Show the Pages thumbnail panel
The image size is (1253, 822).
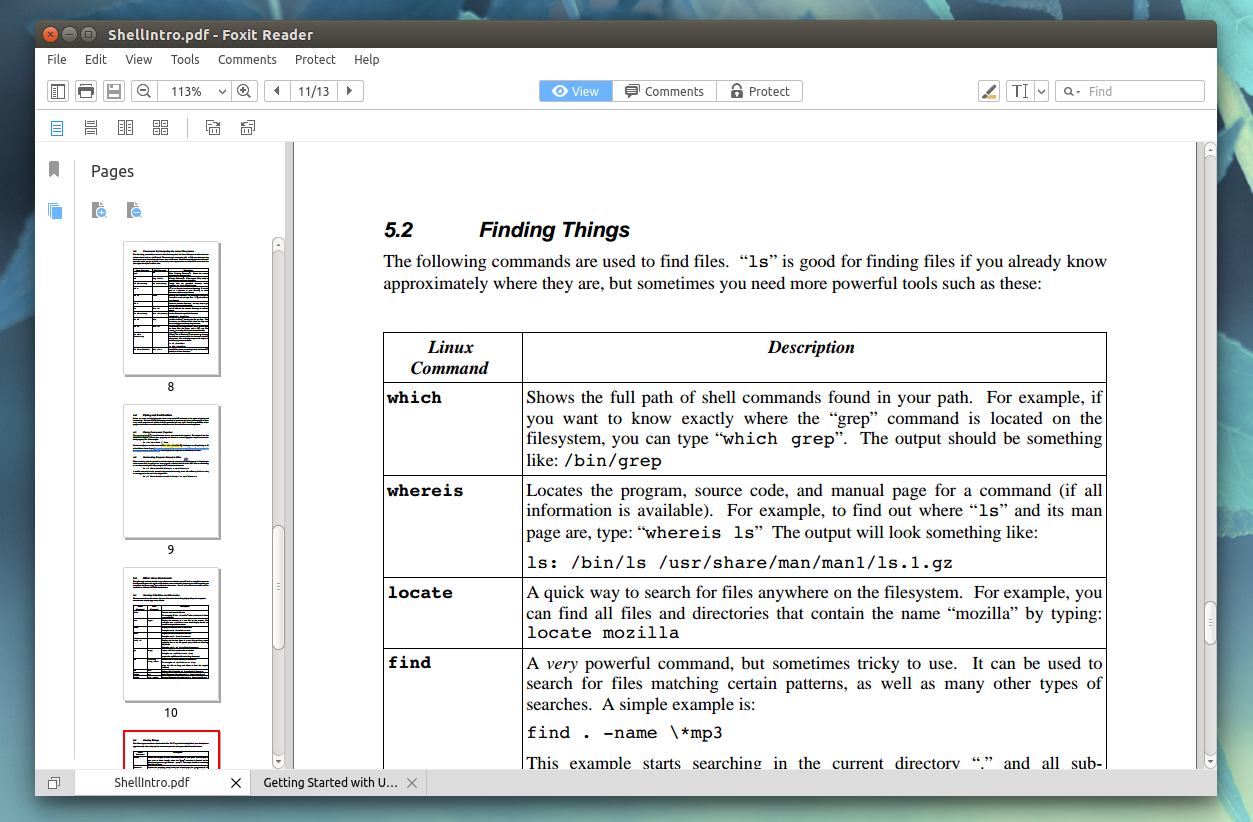55,211
